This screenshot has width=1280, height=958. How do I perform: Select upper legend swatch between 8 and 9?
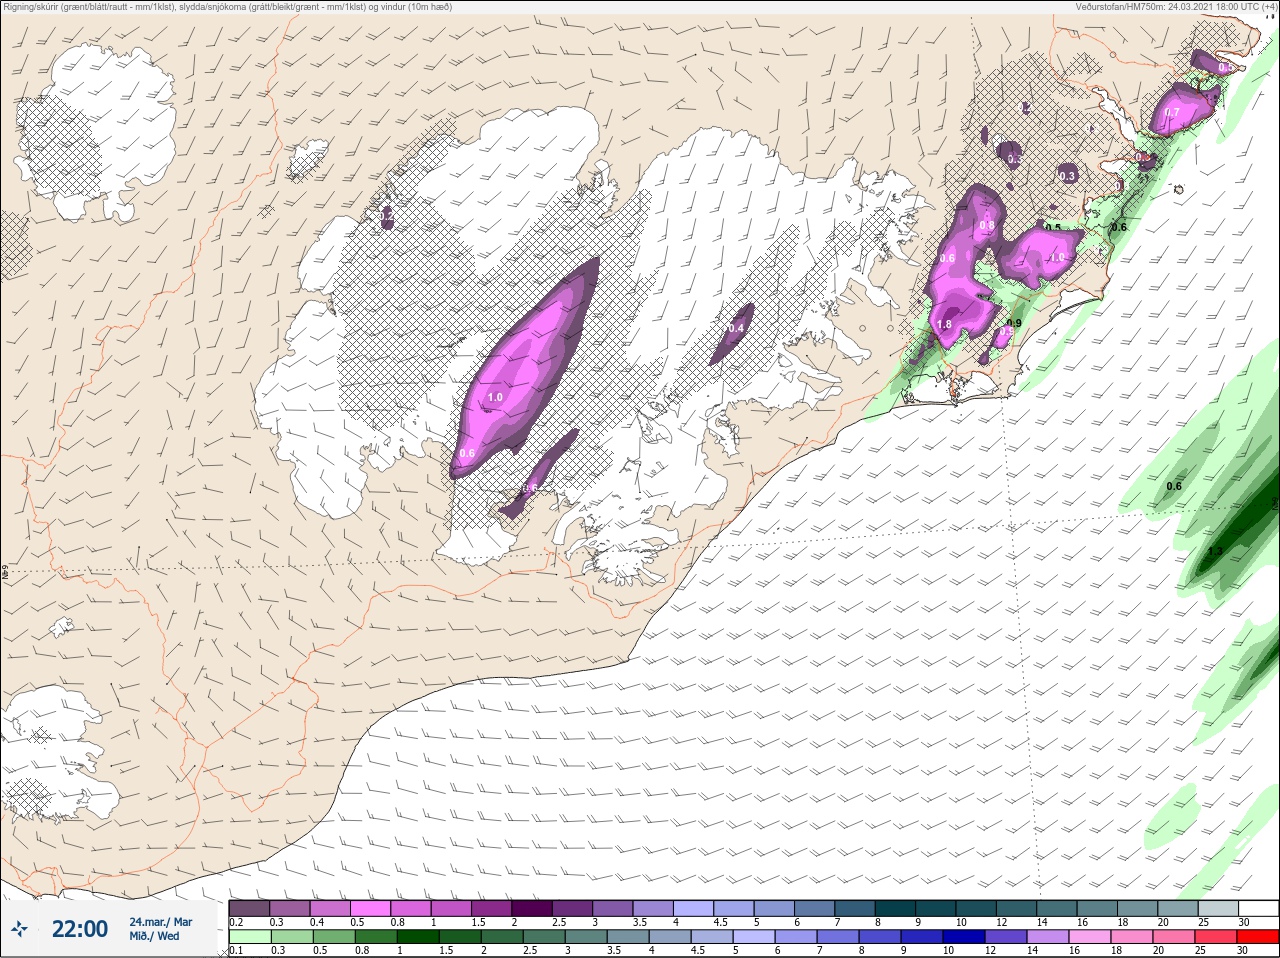click(x=896, y=908)
